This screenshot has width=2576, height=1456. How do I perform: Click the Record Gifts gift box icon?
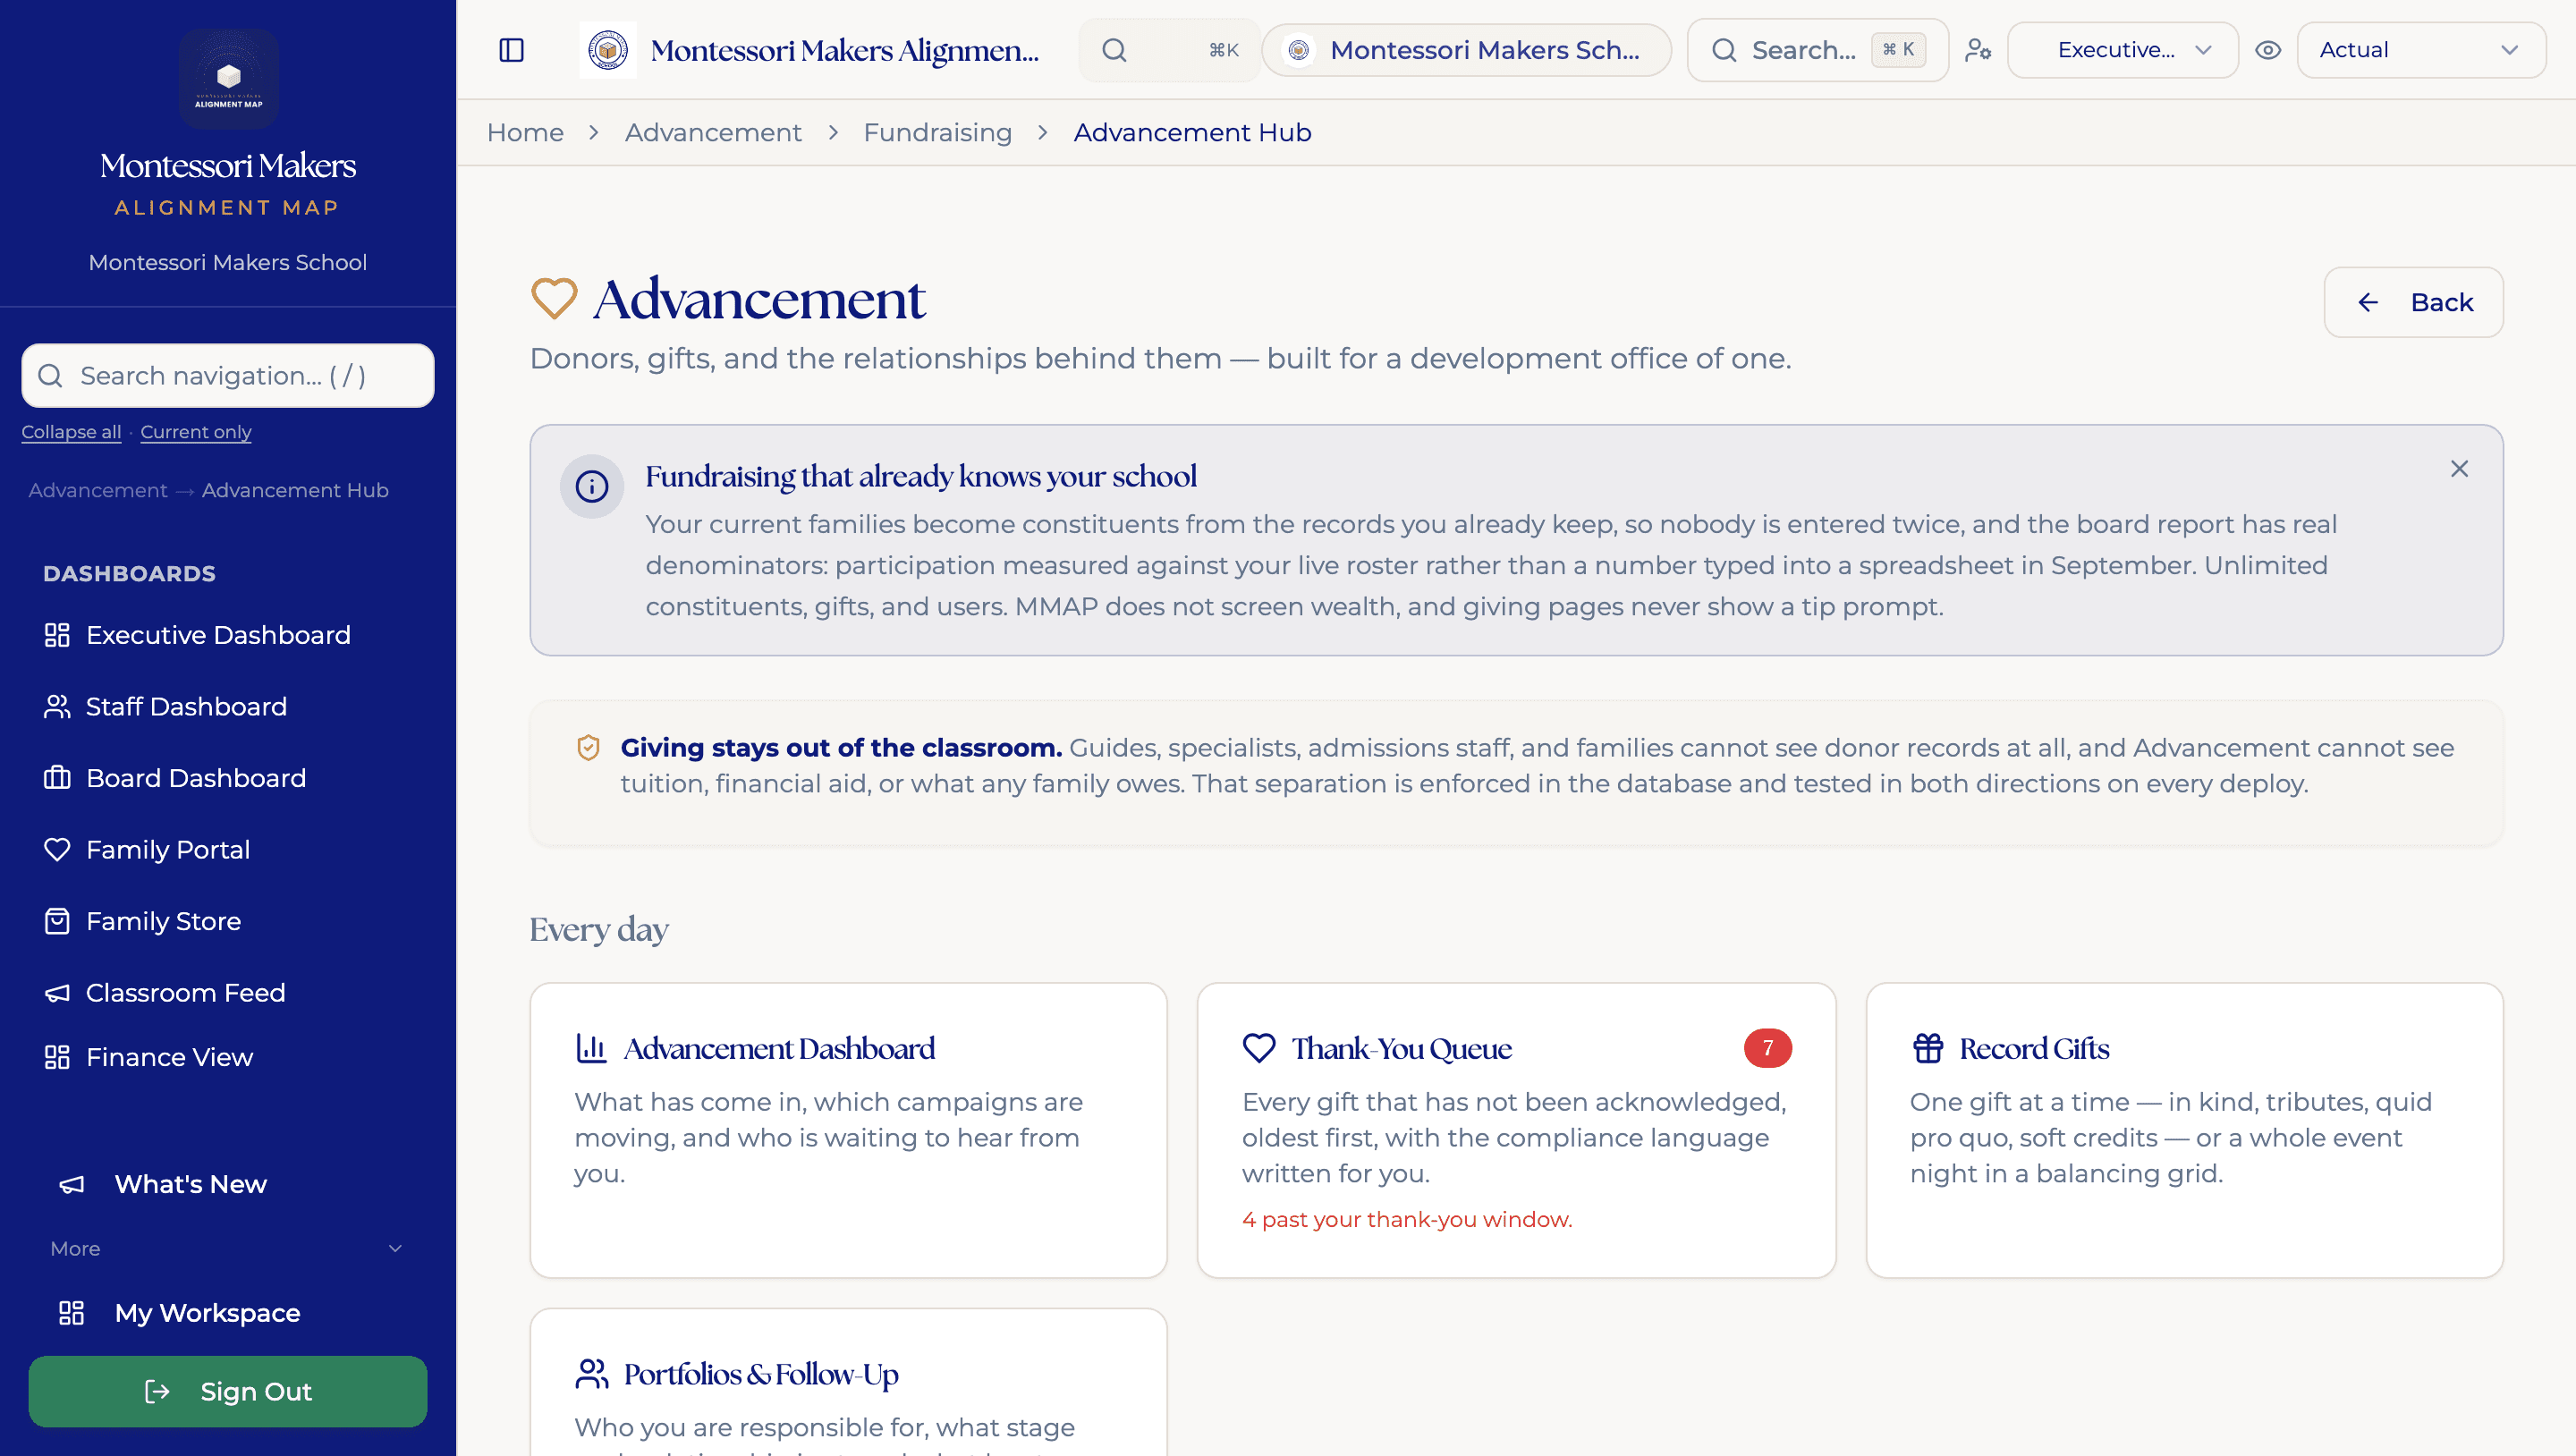pyautogui.click(x=1927, y=1048)
